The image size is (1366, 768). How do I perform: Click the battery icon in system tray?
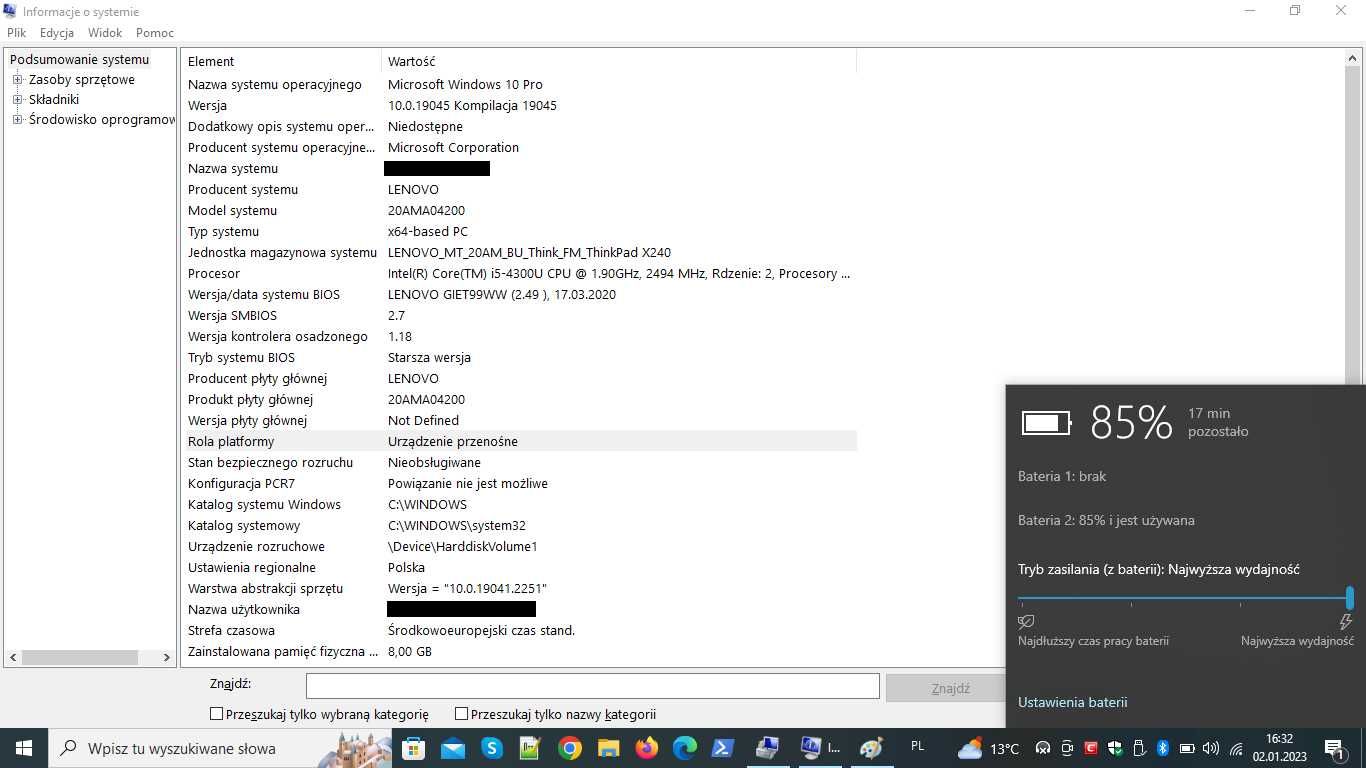1187,748
